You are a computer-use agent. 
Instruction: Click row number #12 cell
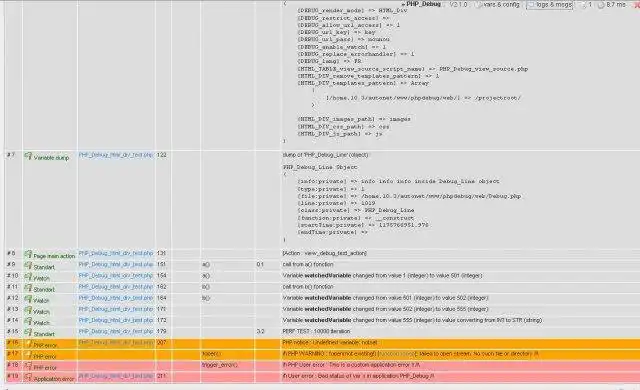point(13,298)
